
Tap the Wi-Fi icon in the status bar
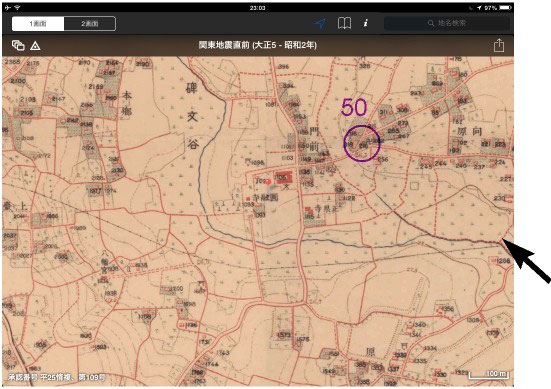point(17,7)
